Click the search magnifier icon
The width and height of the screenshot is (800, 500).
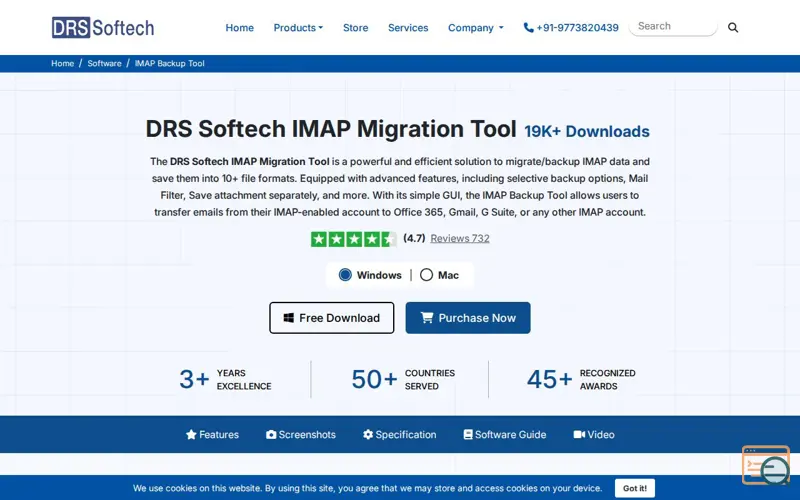tap(733, 28)
